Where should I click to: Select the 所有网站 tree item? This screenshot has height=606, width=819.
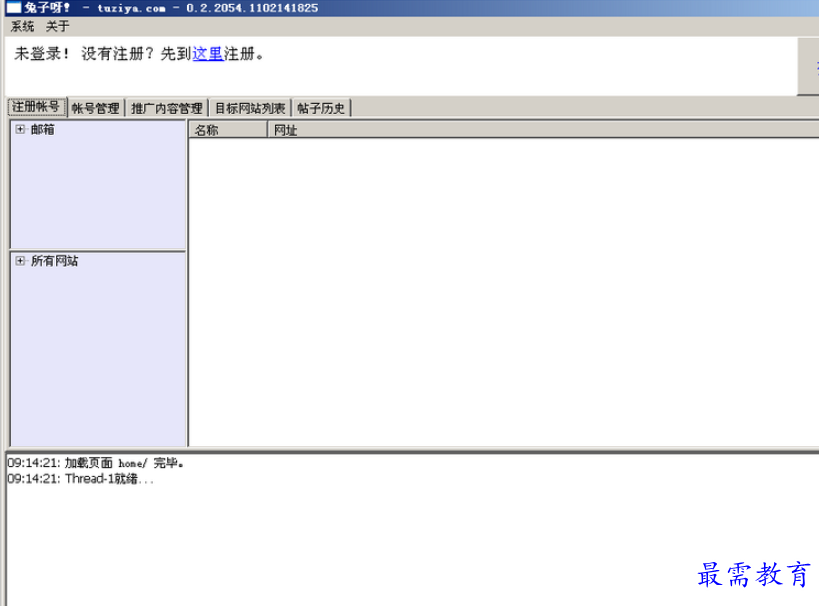[x=54, y=261]
